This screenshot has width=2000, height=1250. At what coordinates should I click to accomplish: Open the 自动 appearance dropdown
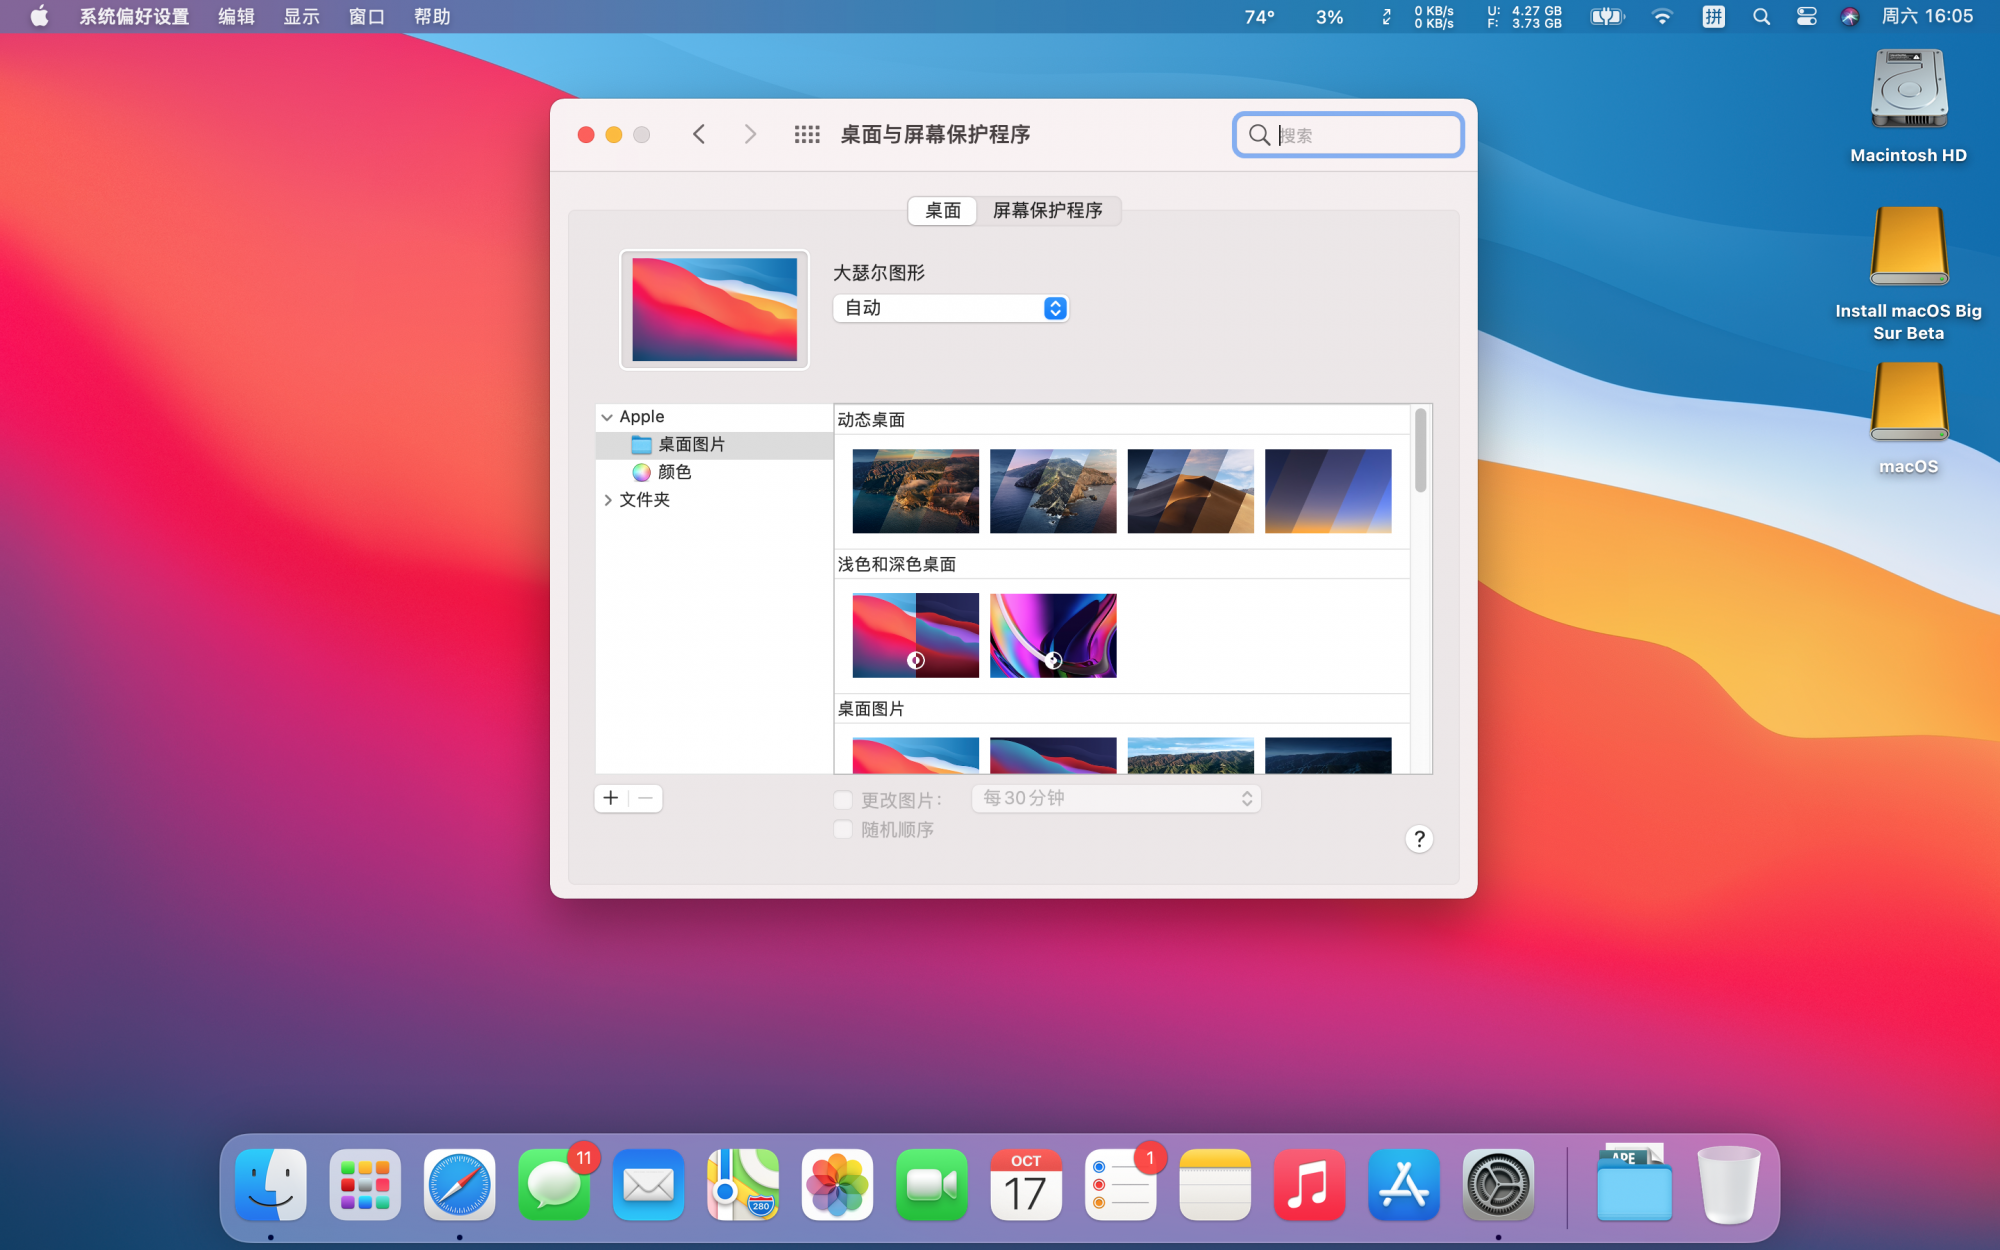point(951,308)
